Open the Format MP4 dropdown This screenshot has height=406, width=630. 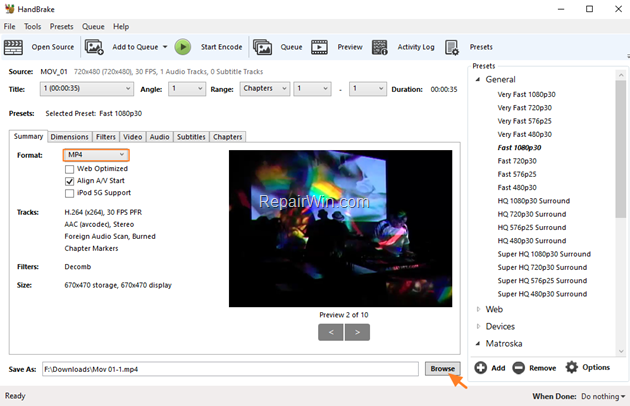[x=96, y=155]
